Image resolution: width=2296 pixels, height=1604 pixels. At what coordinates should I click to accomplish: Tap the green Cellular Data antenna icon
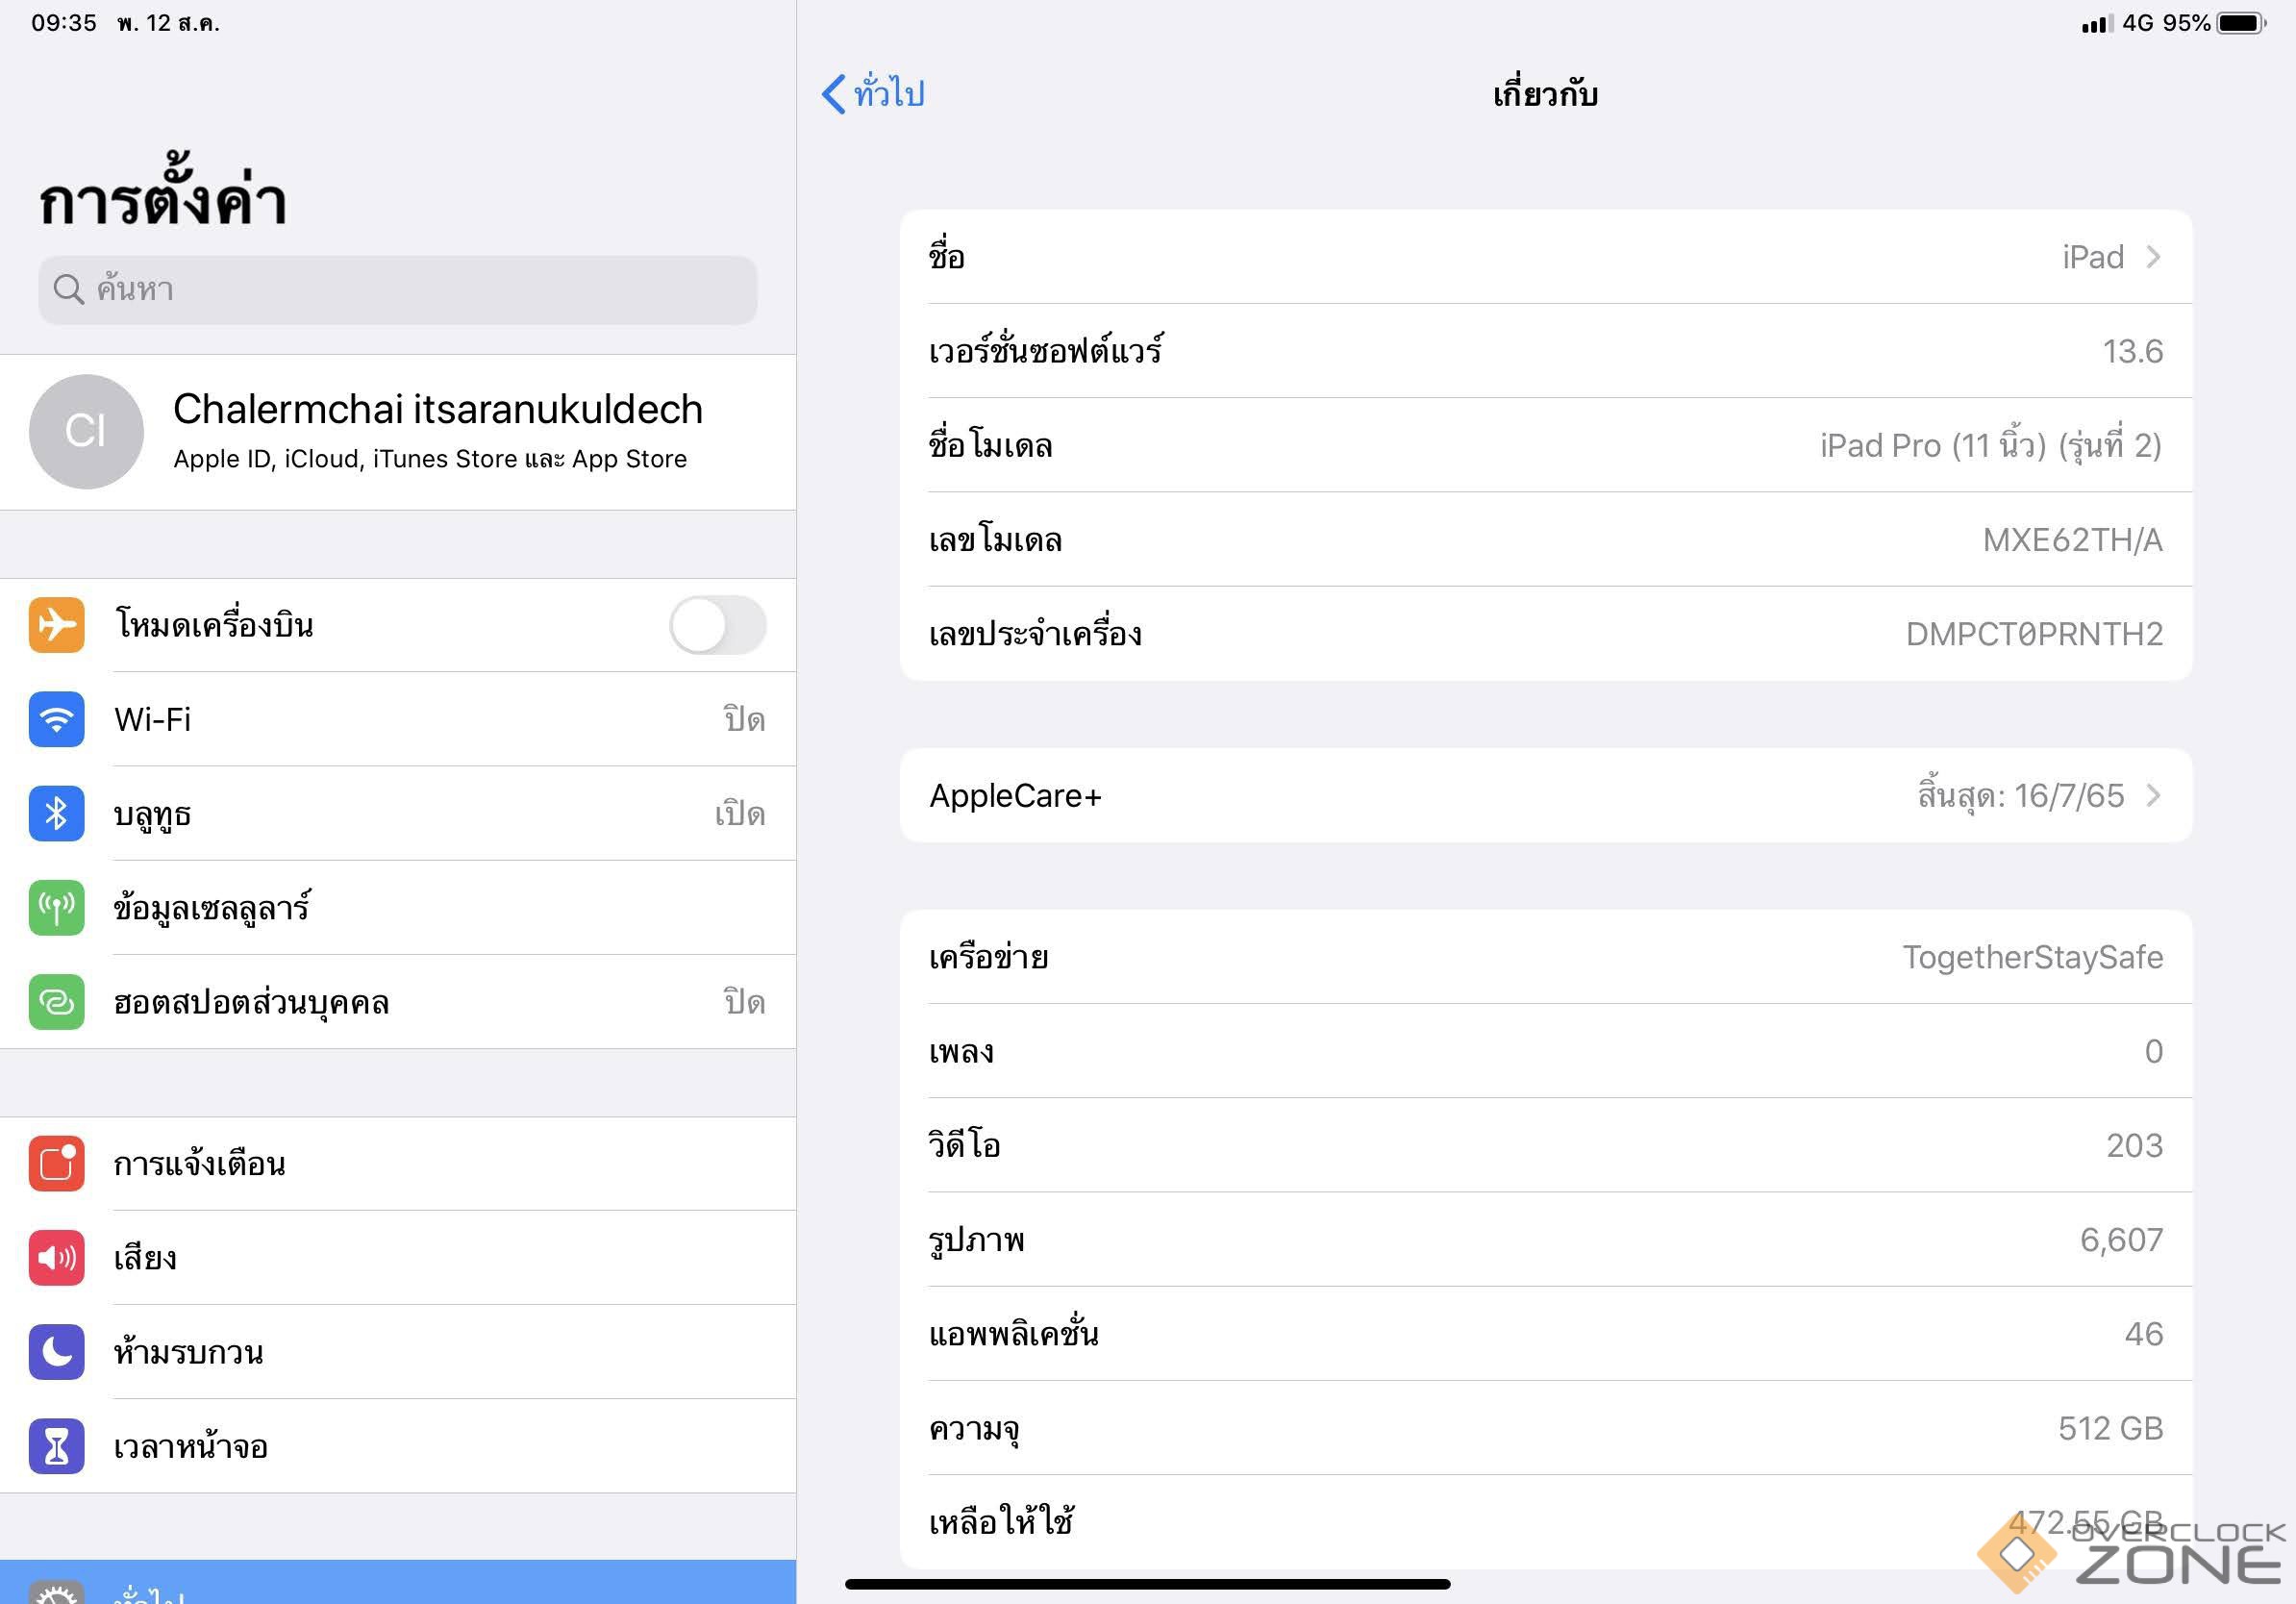56,908
